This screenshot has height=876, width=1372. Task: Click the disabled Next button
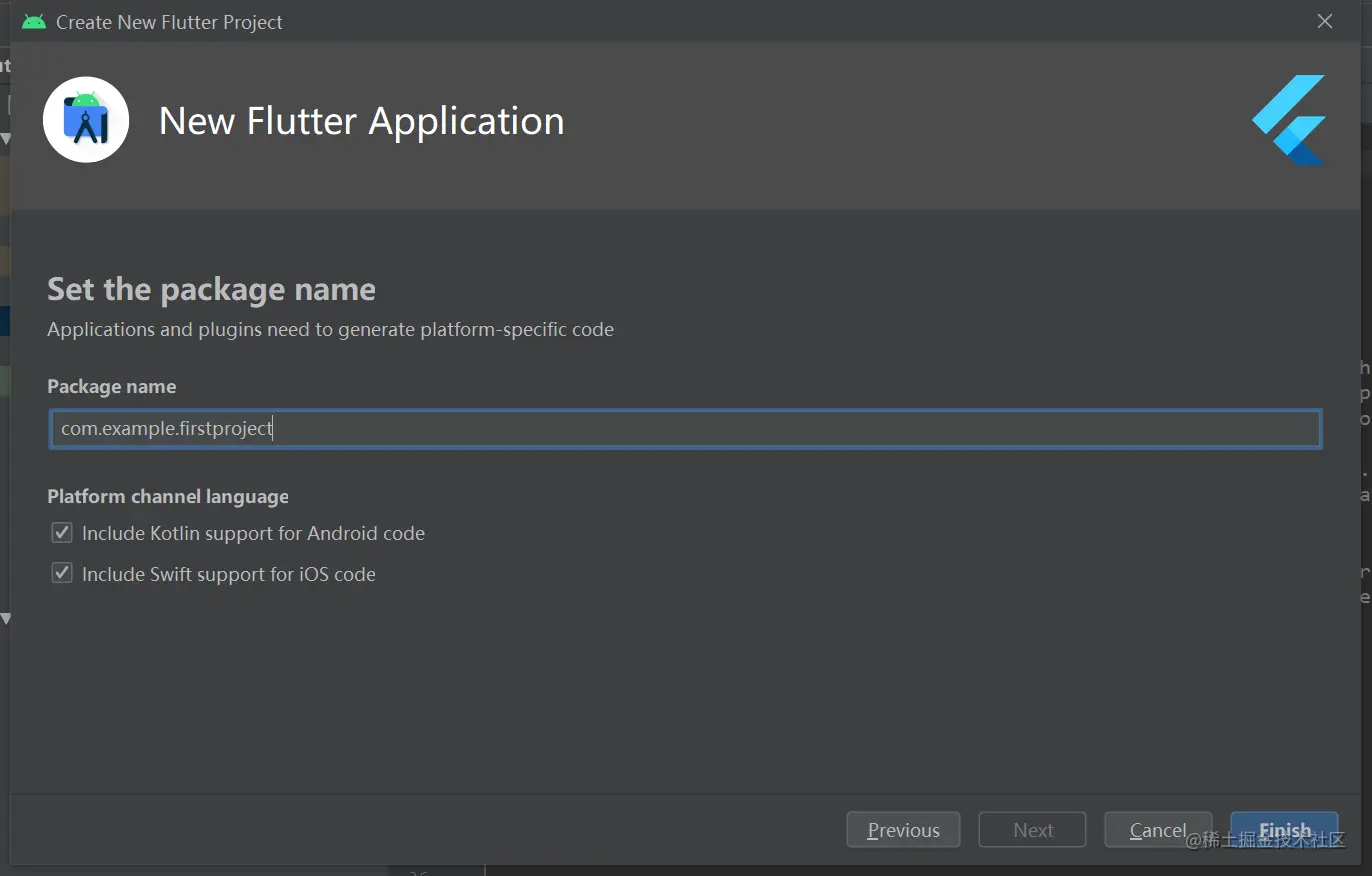coord(1032,830)
